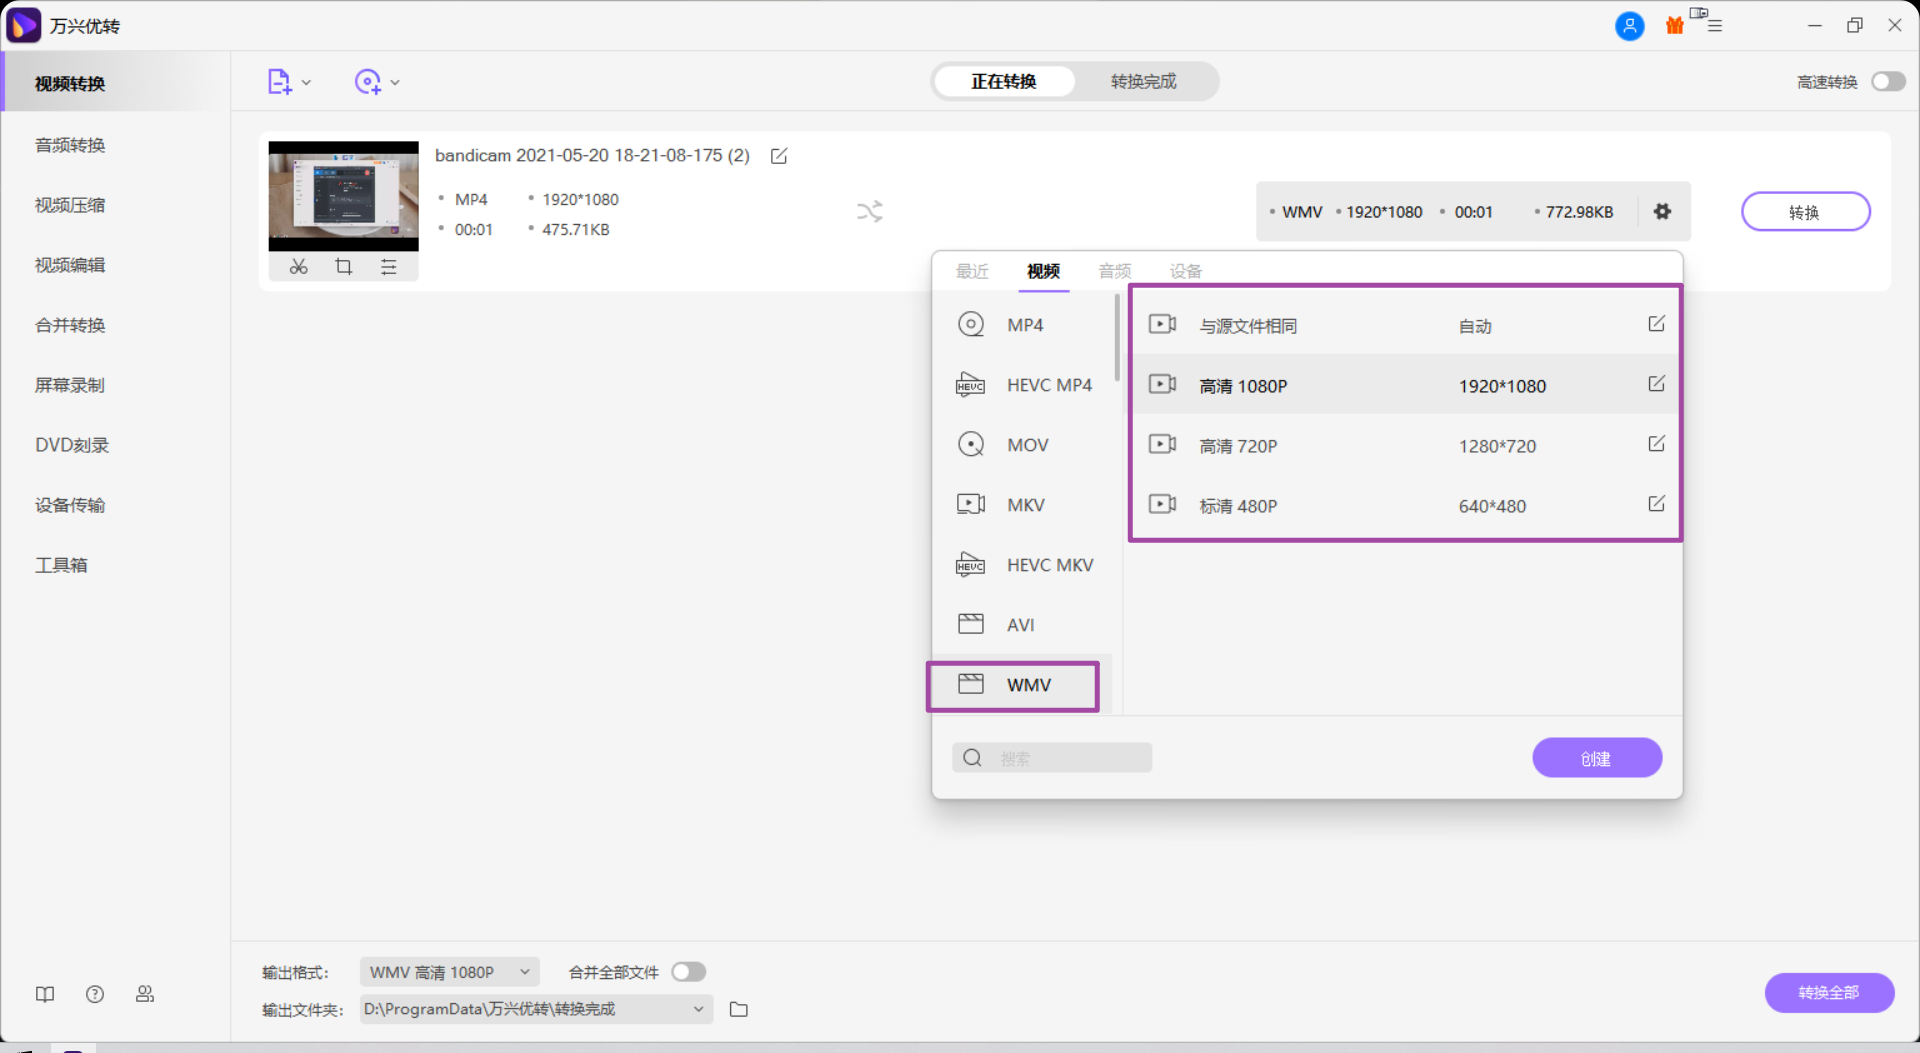The image size is (1920, 1053).
Task: Switch to the 音频 format tab
Action: pyautogui.click(x=1114, y=271)
